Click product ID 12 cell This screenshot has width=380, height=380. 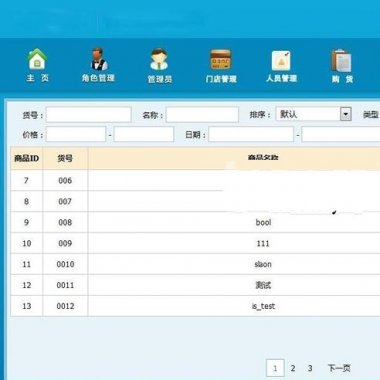click(27, 285)
